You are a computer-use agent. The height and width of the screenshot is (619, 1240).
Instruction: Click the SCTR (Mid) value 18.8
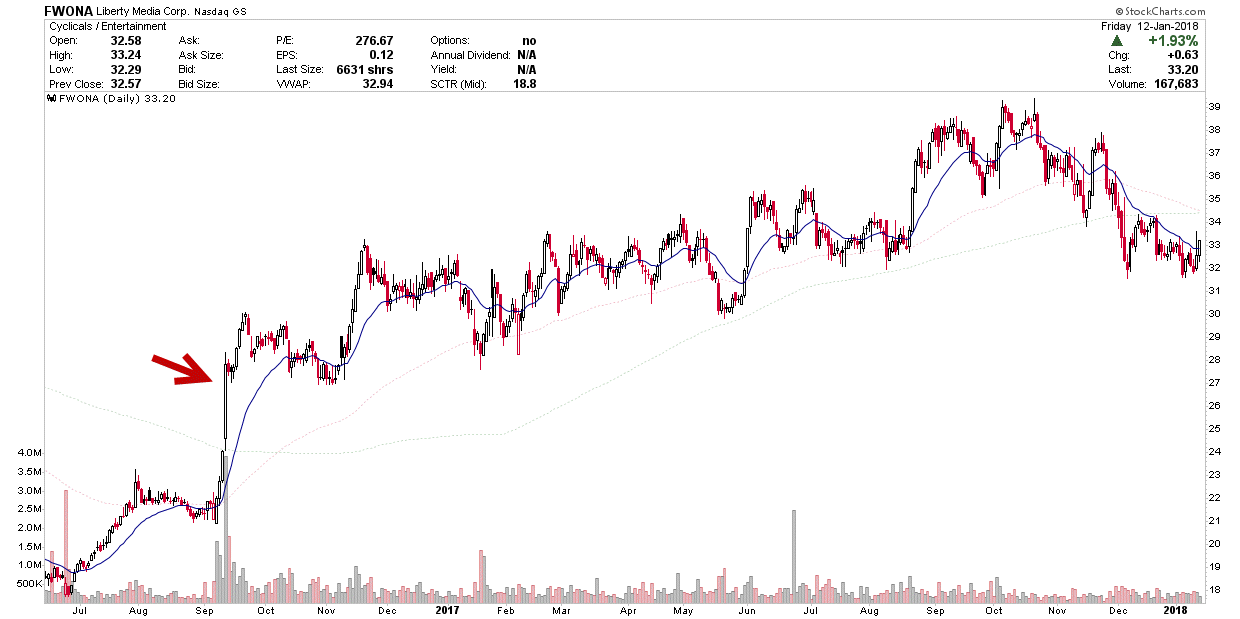(525, 84)
